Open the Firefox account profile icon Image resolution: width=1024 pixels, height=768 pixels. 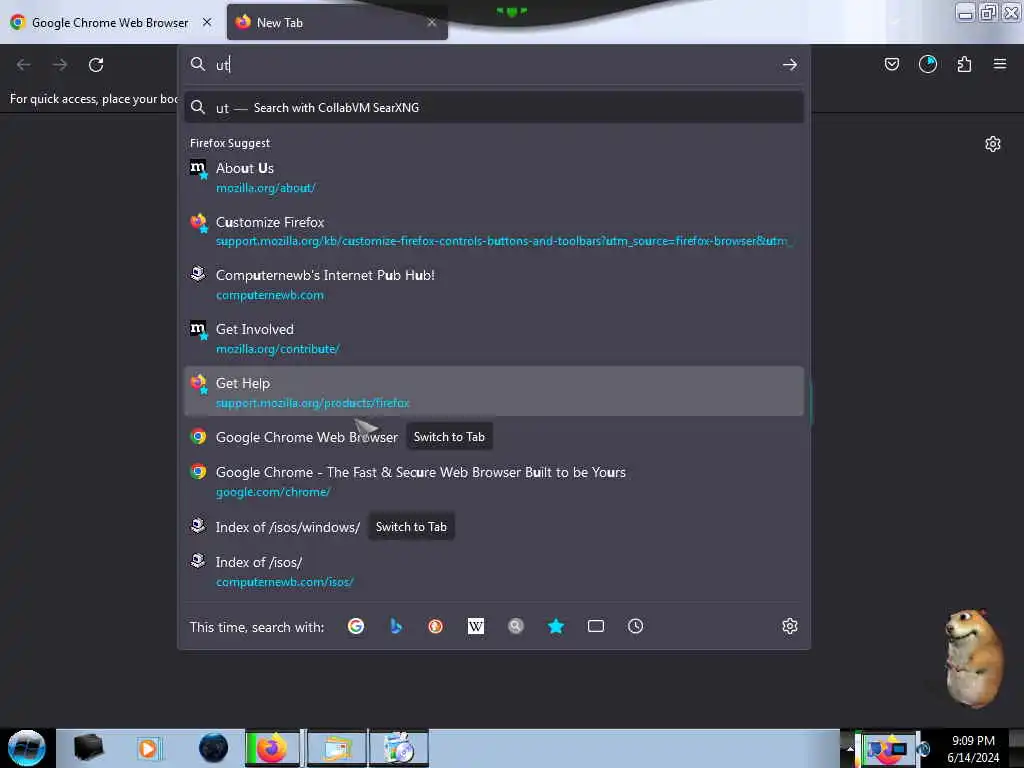pos(927,64)
